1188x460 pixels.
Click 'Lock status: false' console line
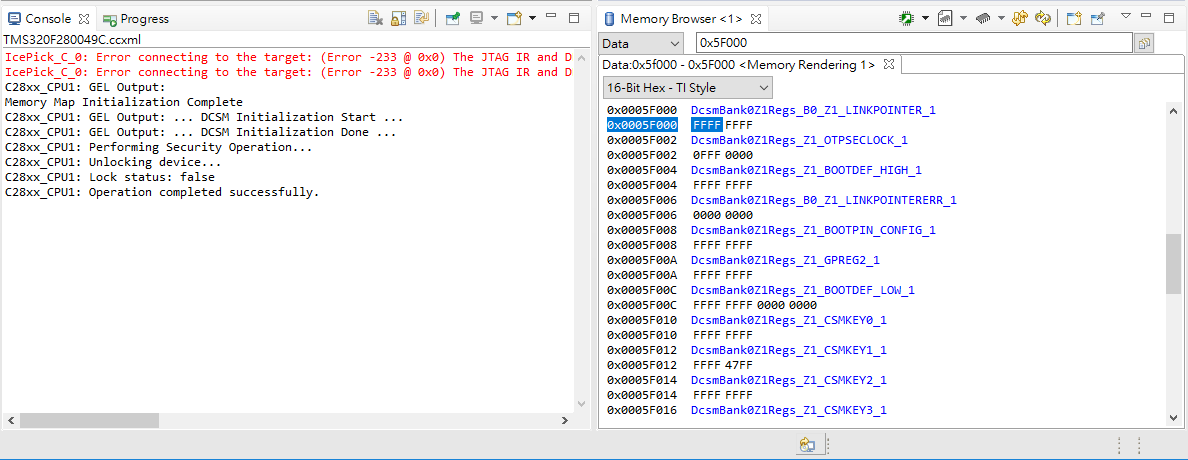[110, 177]
